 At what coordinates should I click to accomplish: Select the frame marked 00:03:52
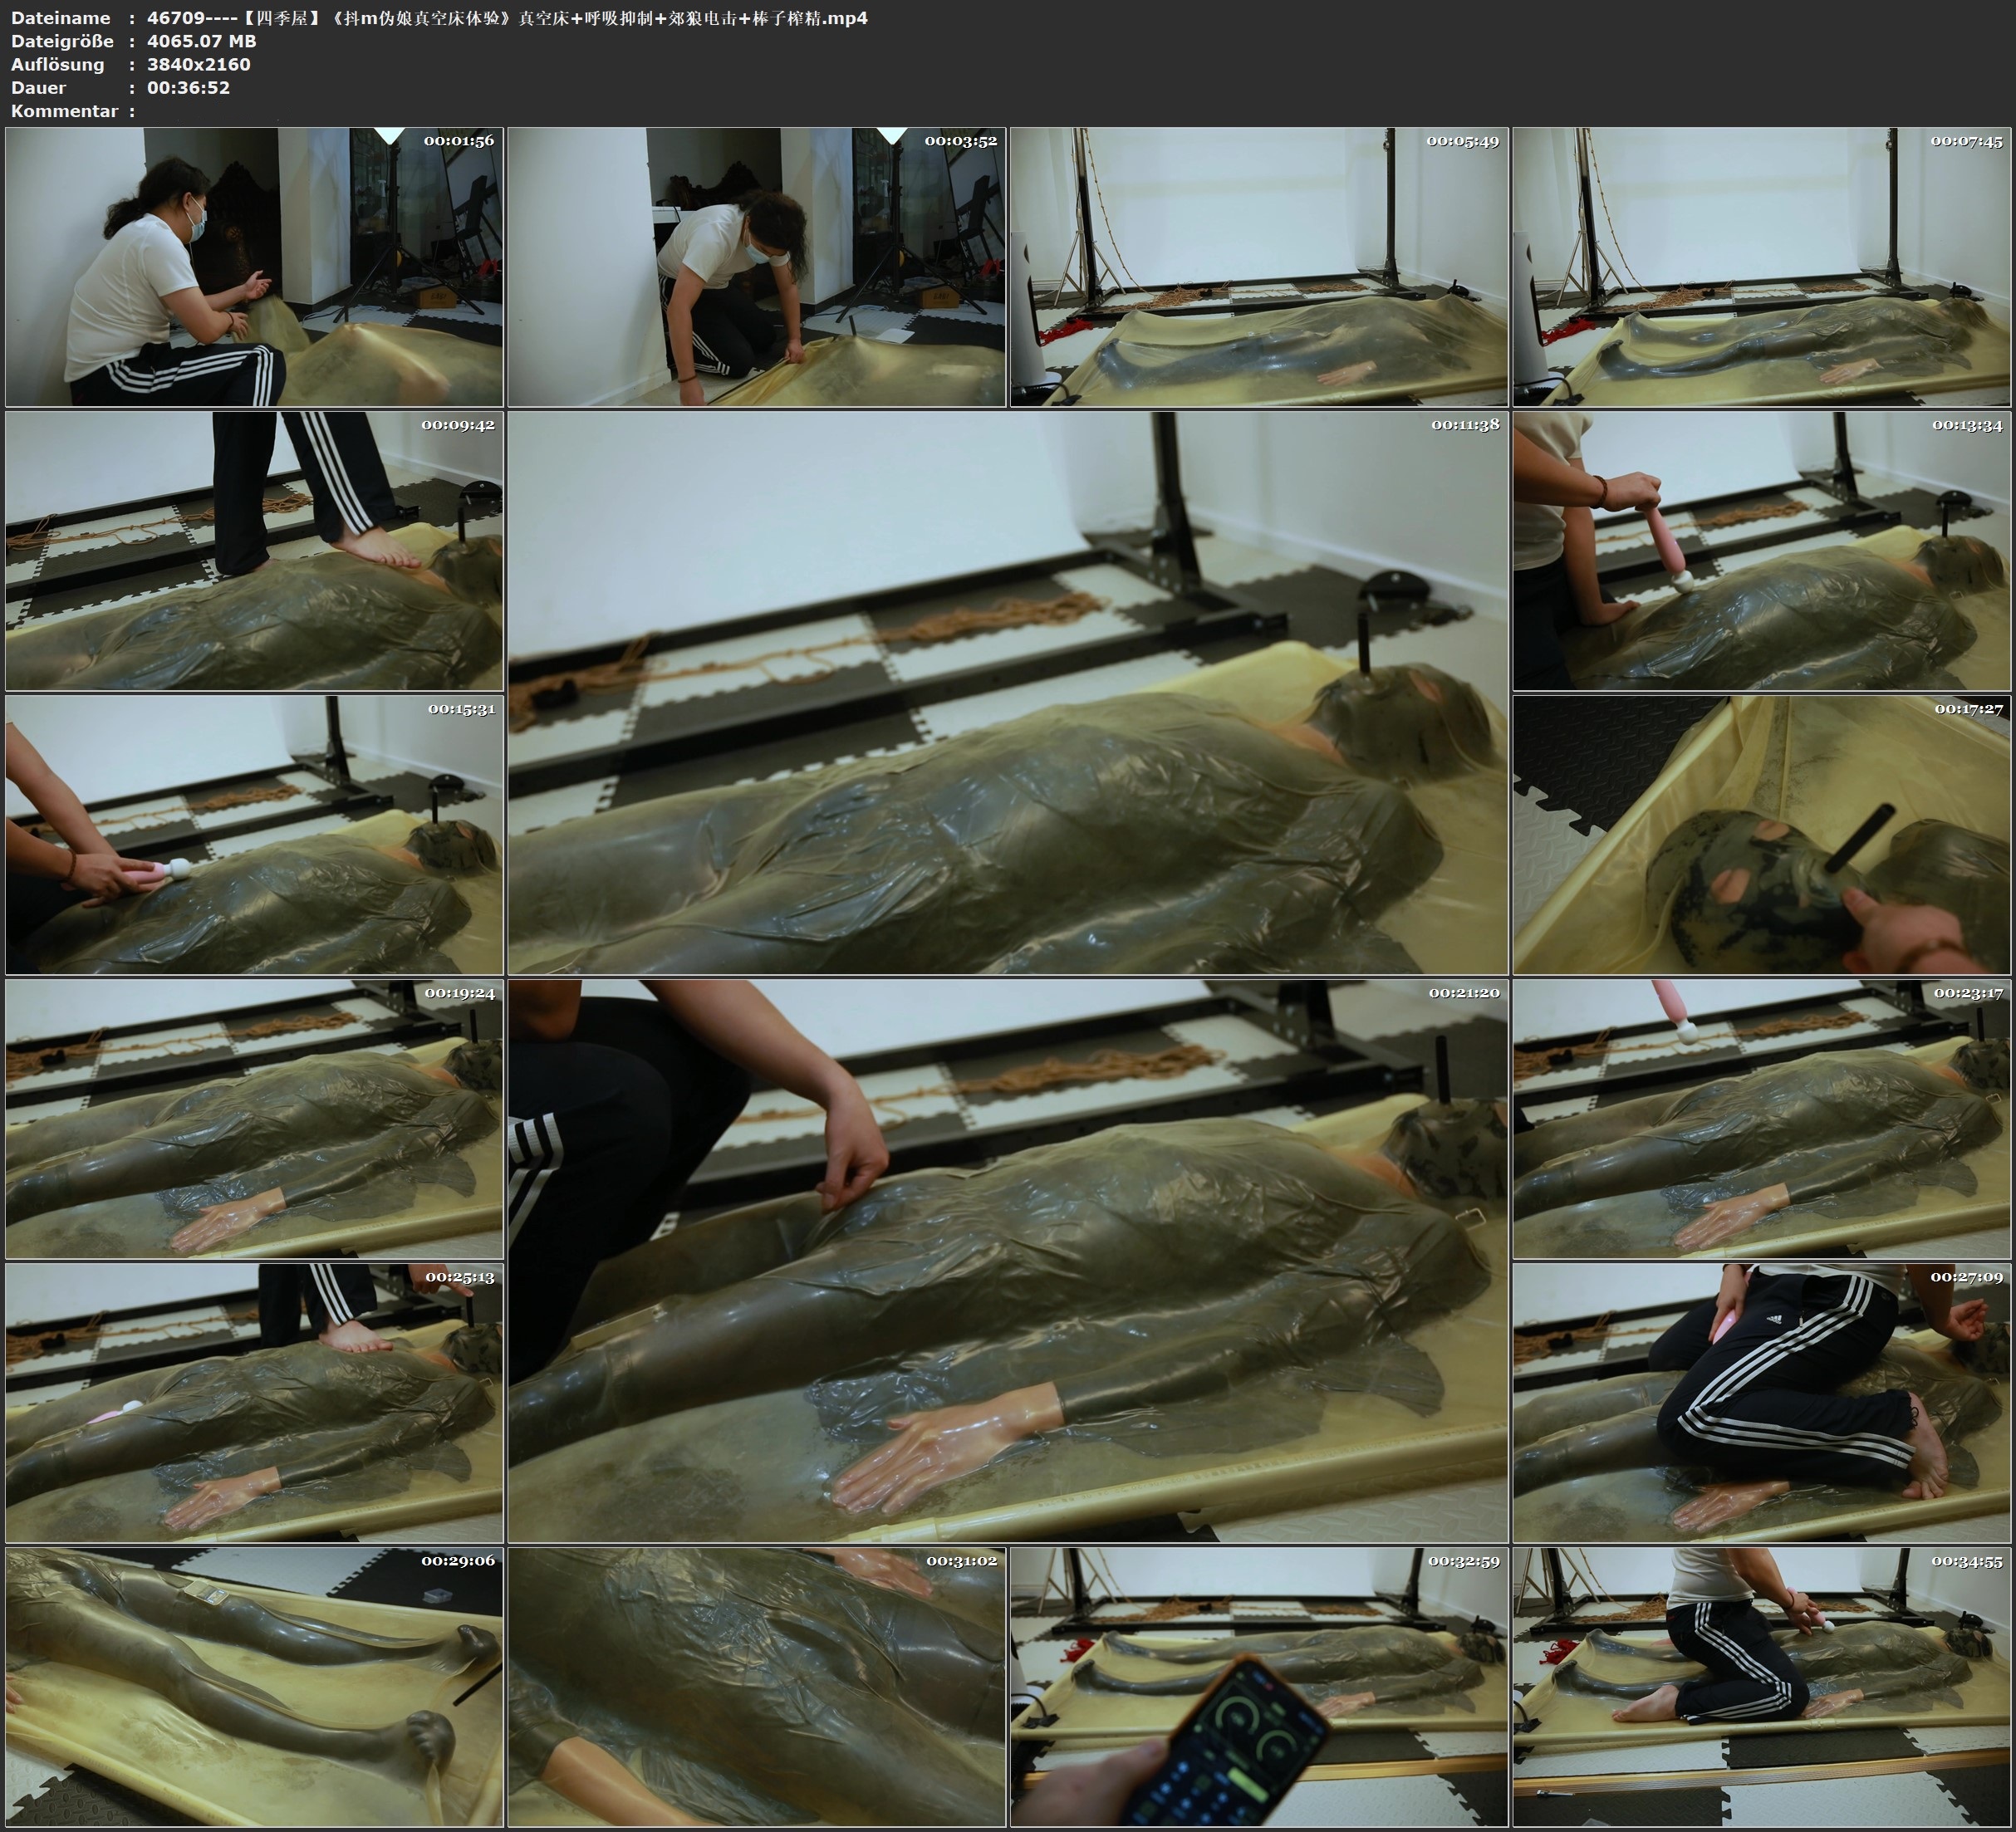(756, 266)
